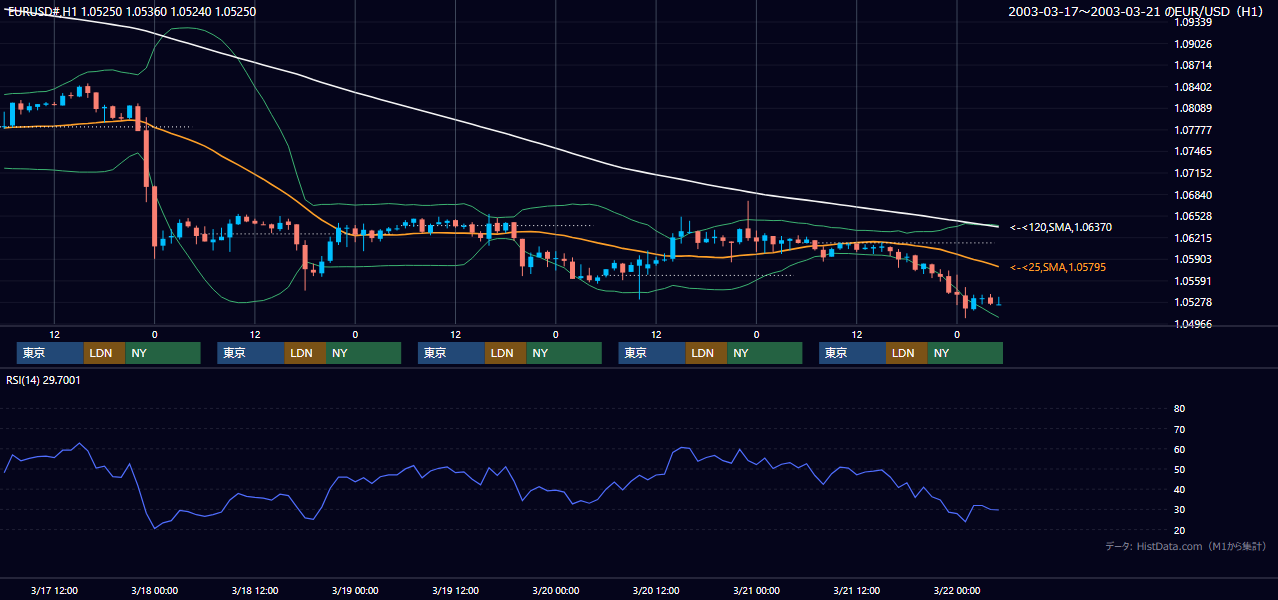
Task: Click RSI scale value 50
Action: [1179, 470]
